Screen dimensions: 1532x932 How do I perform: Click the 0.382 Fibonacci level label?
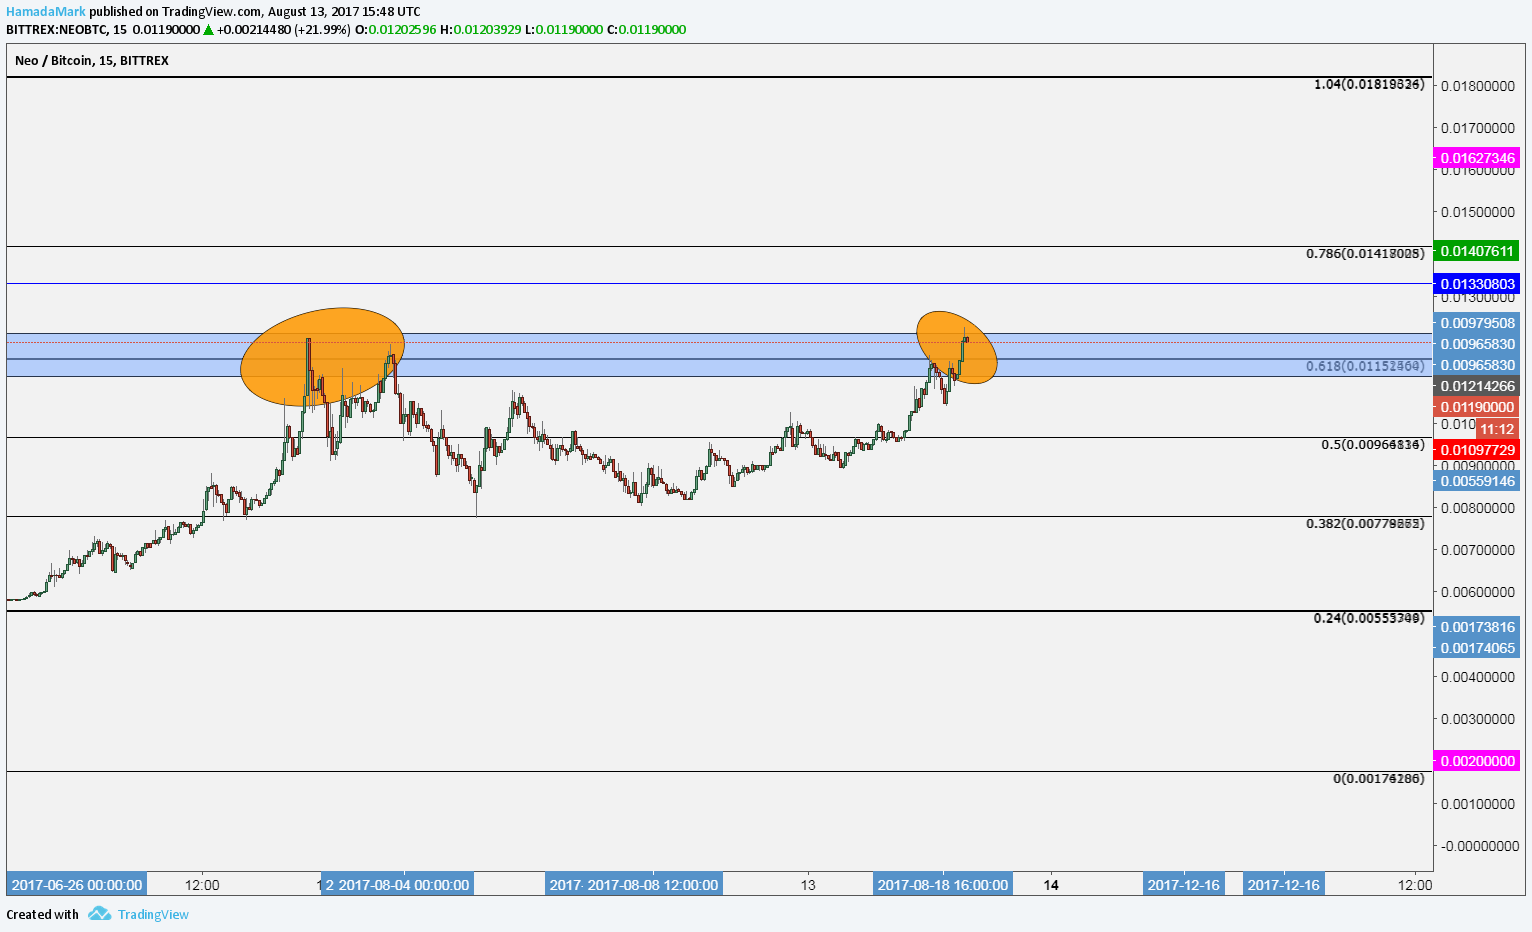point(1365,523)
